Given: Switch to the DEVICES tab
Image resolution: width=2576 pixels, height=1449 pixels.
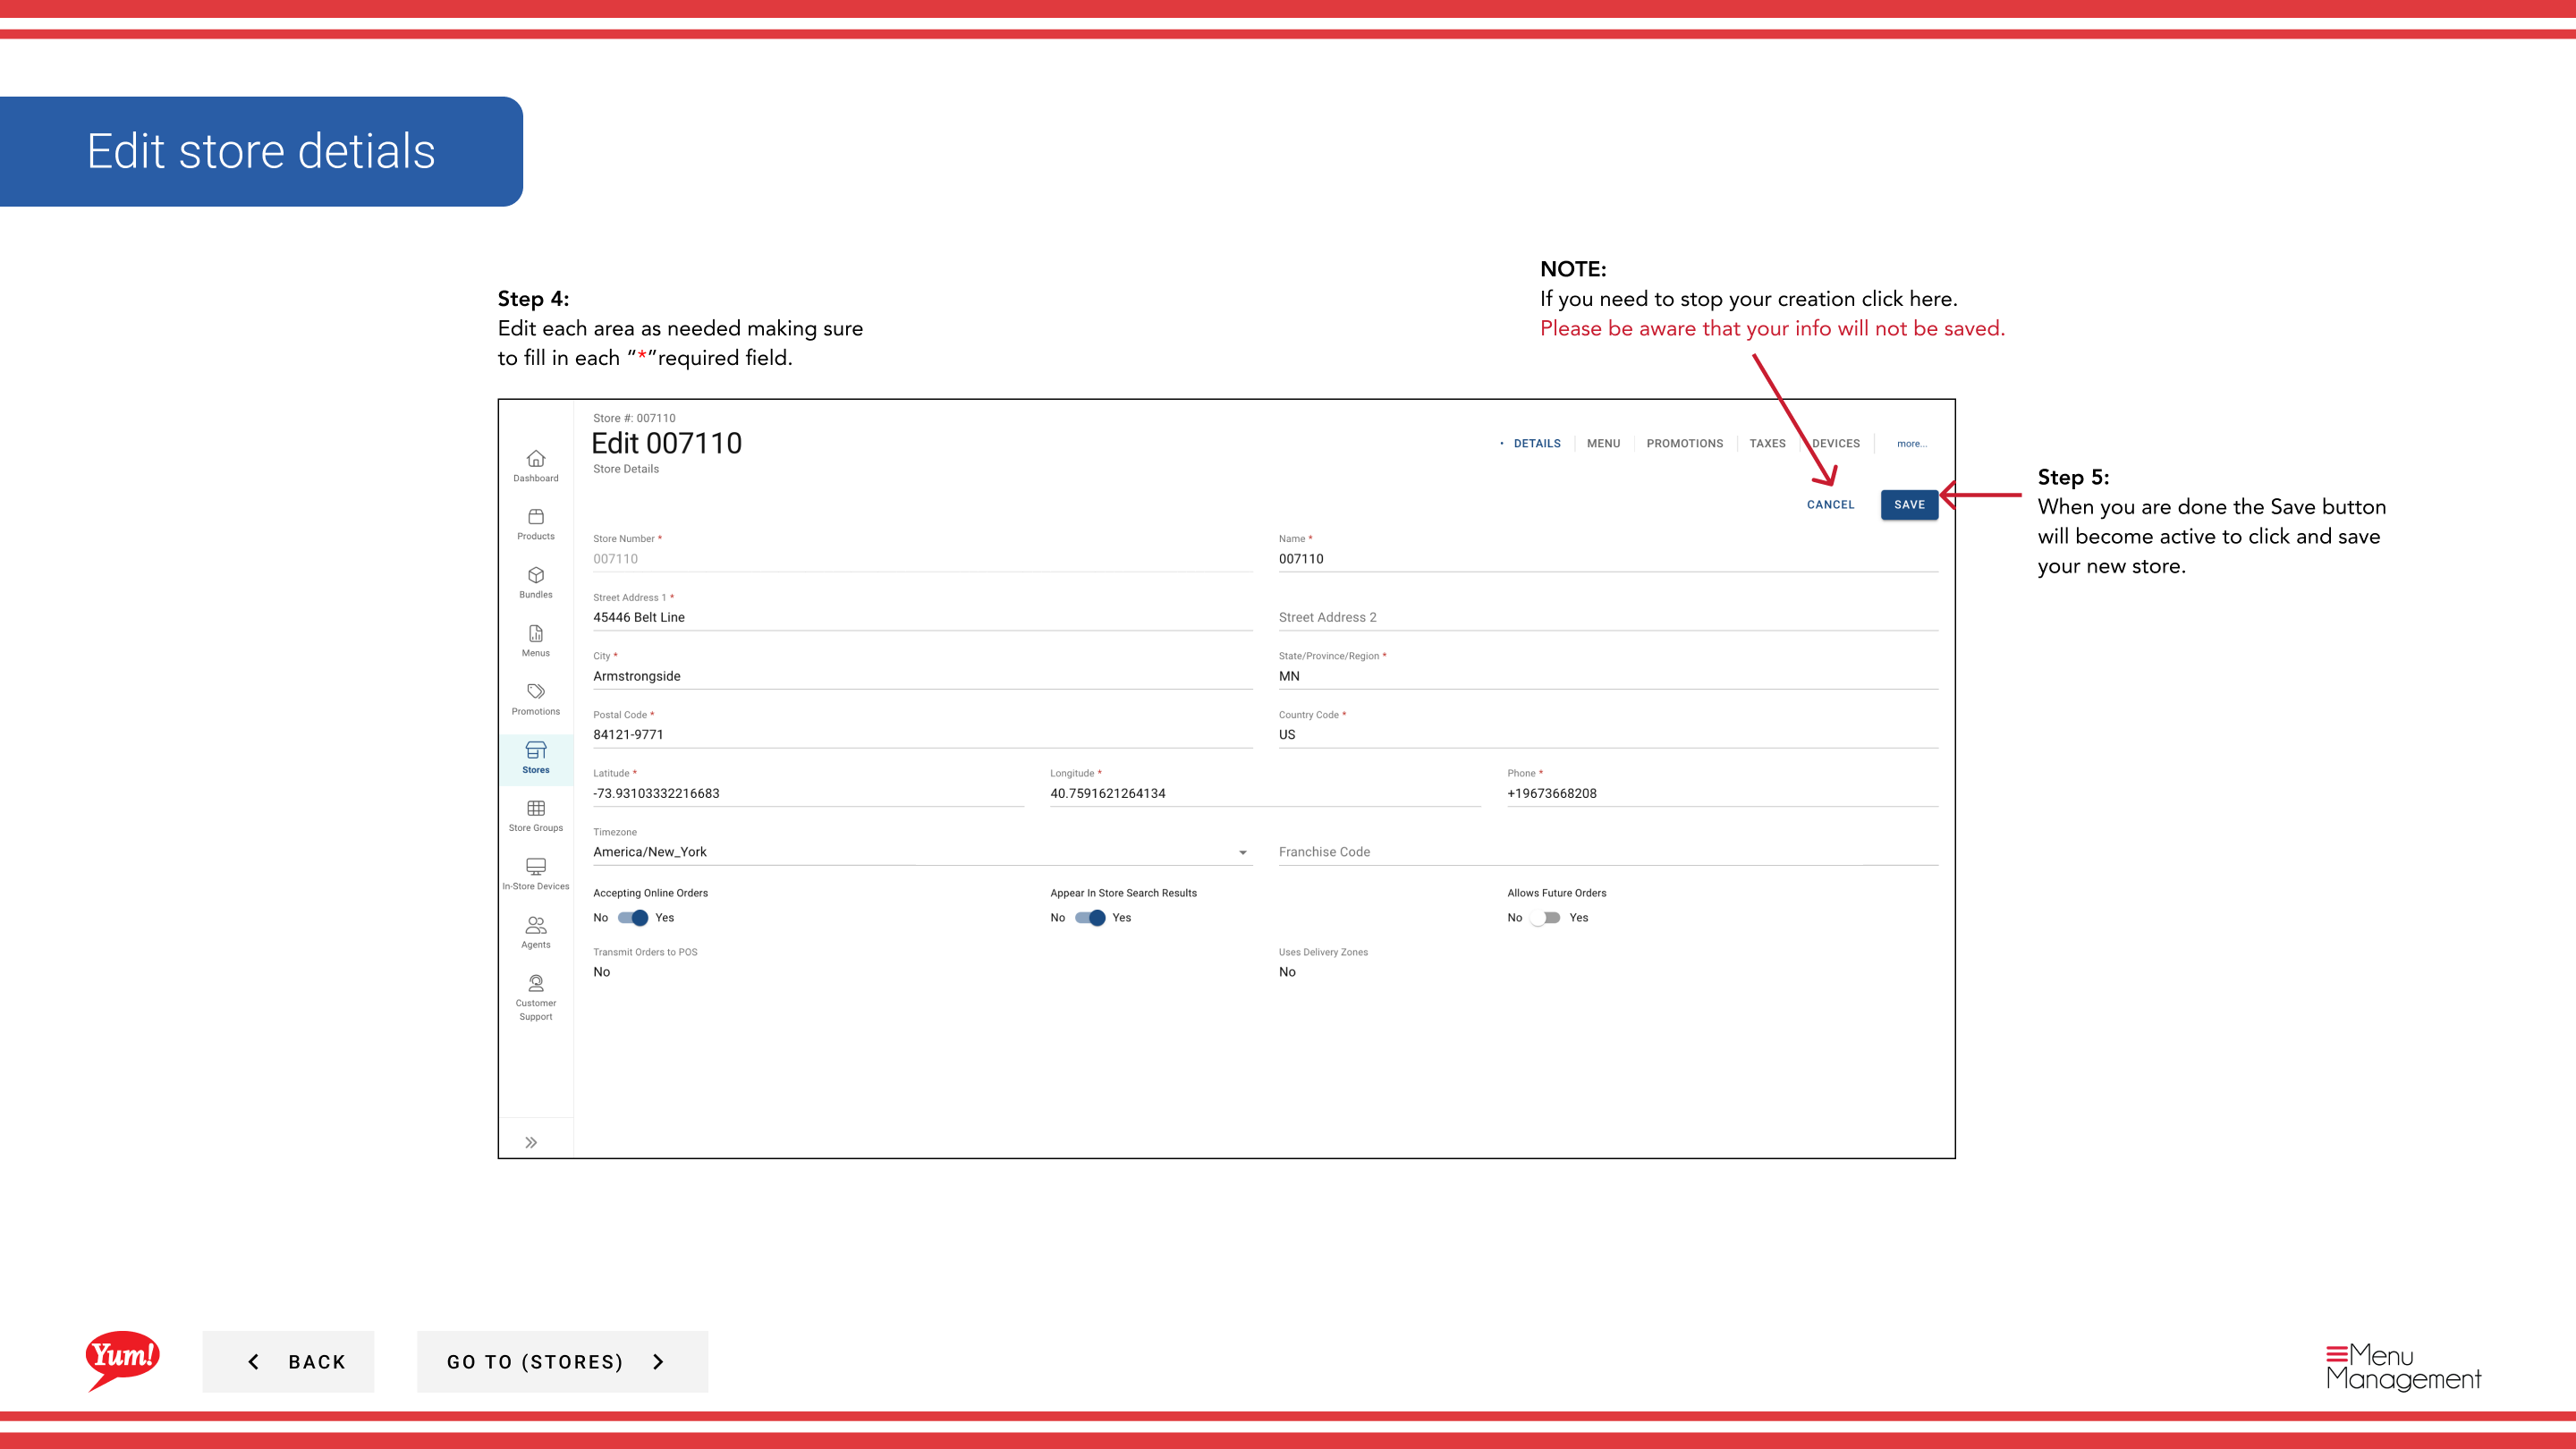Looking at the screenshot, I should [x=1836, y=444].
